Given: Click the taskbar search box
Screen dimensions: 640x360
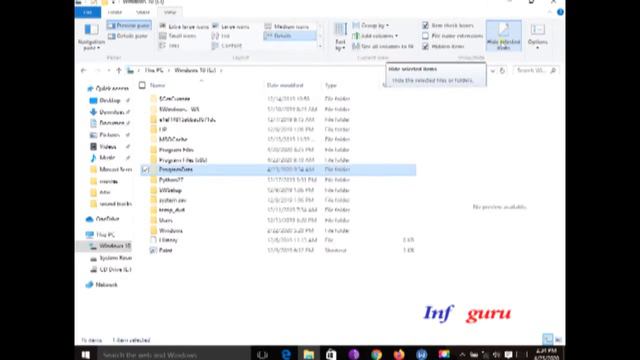Looking at the screenshot, I should coord(174,355).
